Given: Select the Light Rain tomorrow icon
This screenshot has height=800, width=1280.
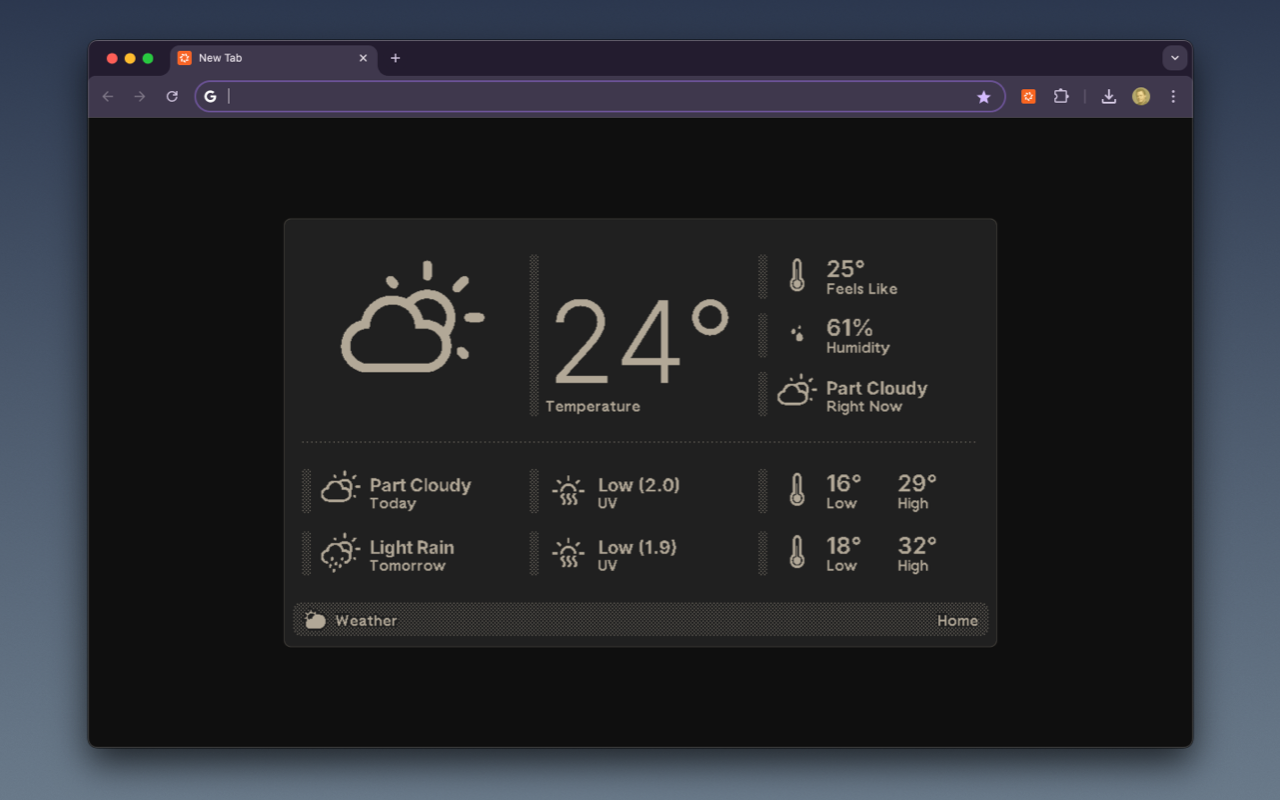Looking at the screenshot, I should (x=339, y=554).
